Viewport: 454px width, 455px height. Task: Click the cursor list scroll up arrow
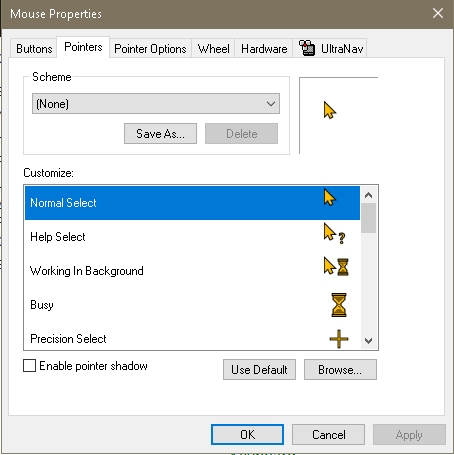pyautogui.click(x=368, y=195)
